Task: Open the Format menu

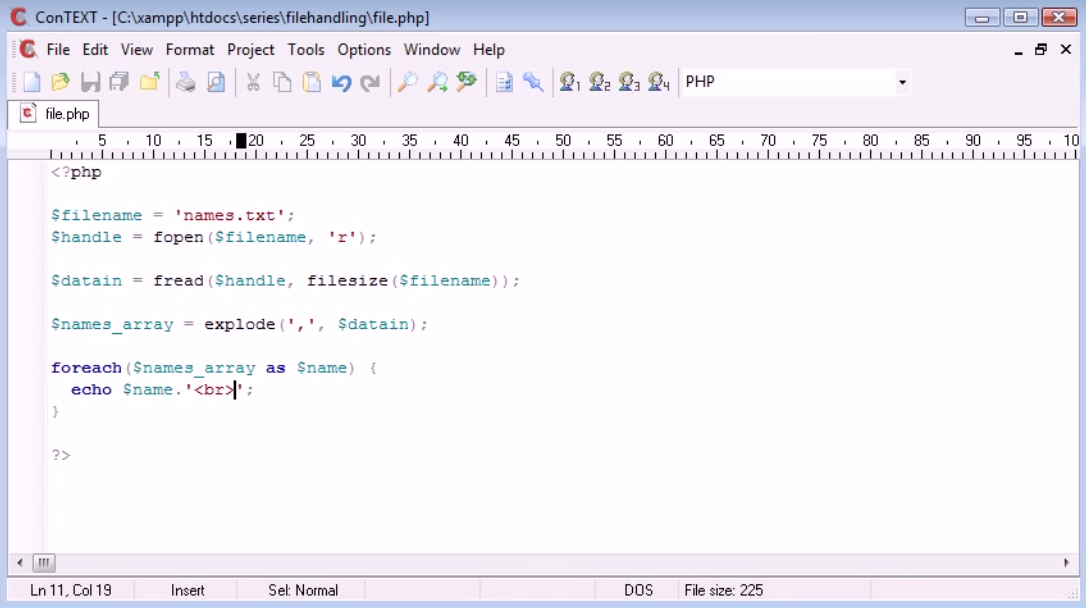Action: tap(190, 49)
